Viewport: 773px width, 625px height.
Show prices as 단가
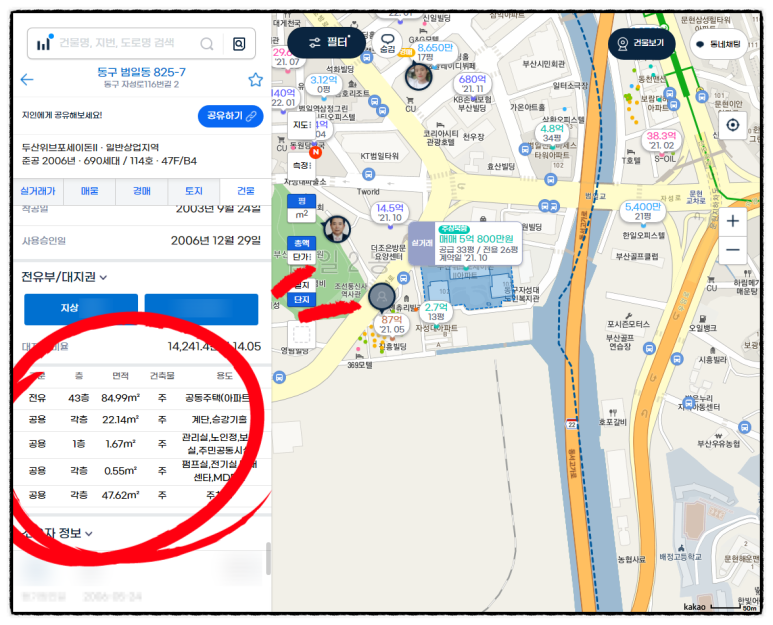coord(301,257)
